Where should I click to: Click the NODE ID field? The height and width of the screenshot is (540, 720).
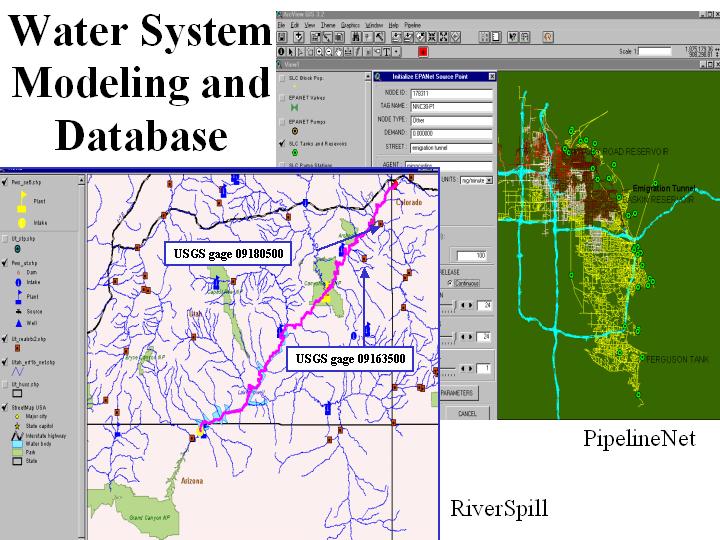click(x=452, y=94)
